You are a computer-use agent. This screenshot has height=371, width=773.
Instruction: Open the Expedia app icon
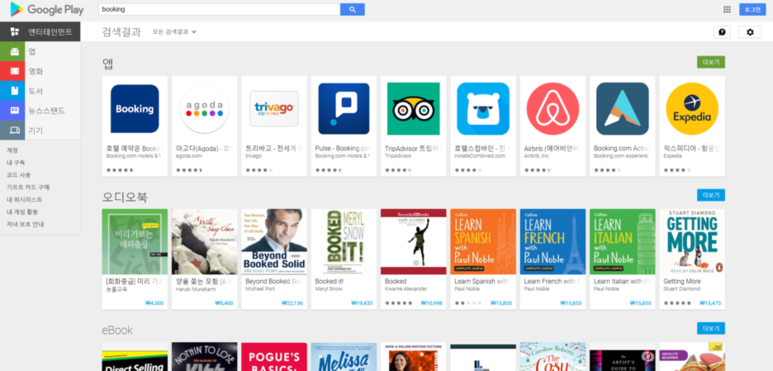(692, 109)
